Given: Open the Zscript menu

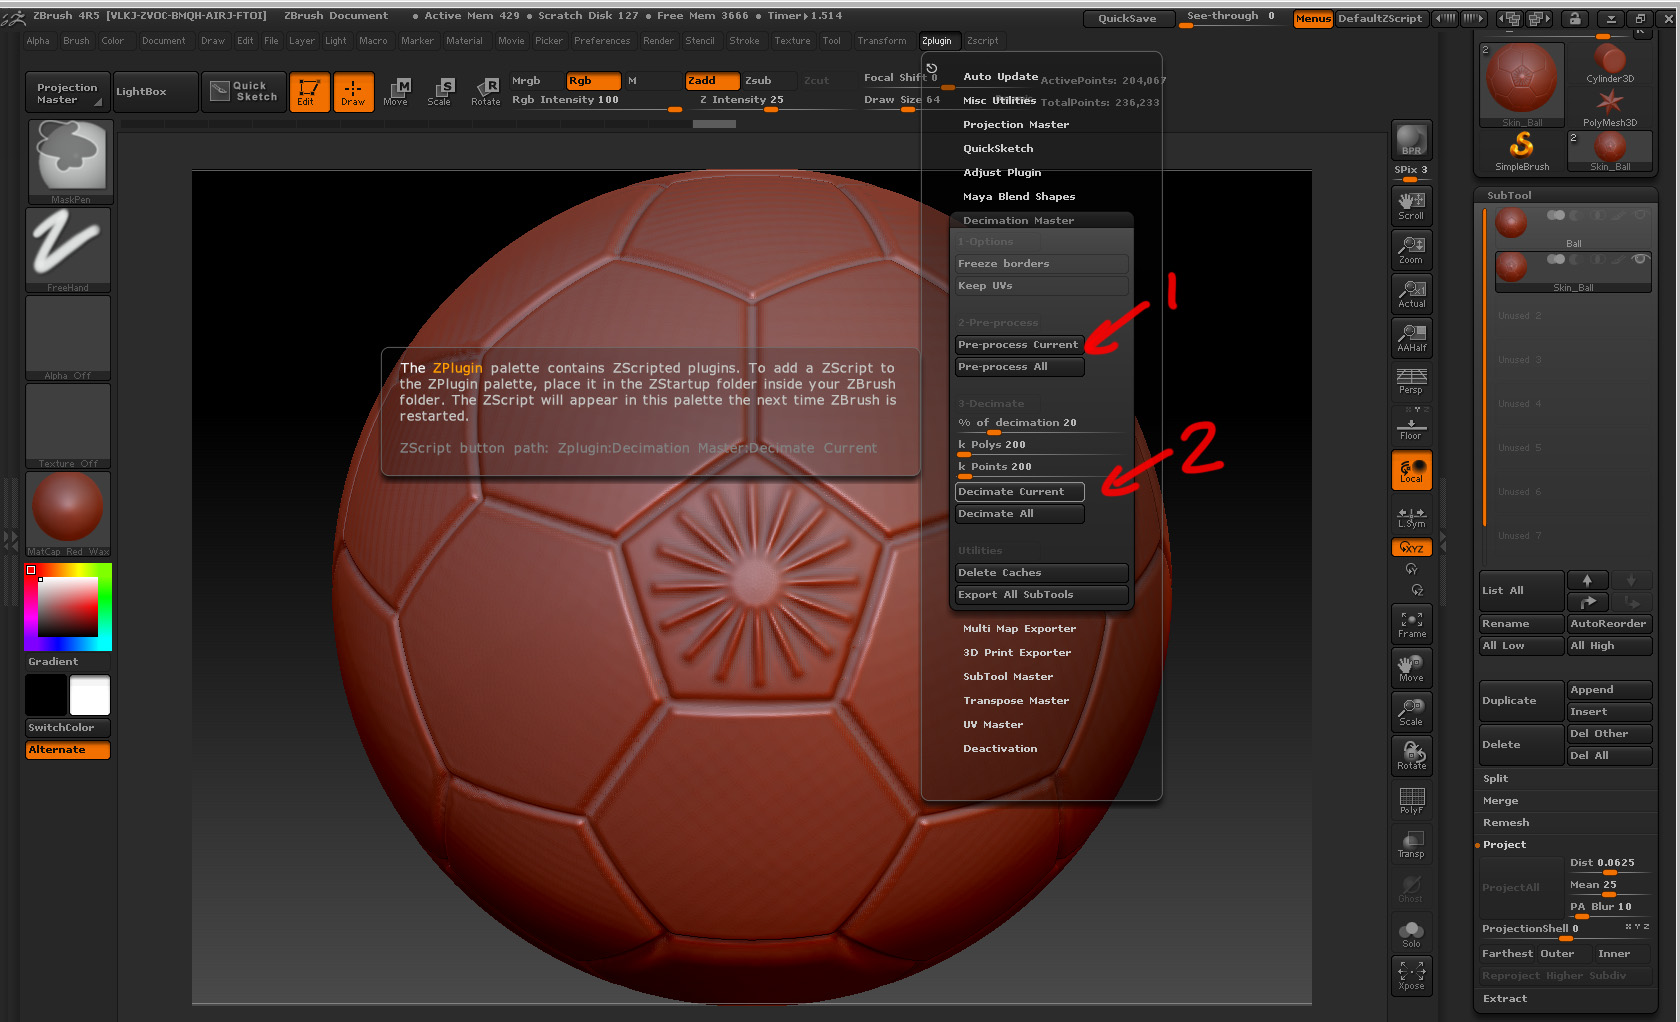Looking at the screenshot, I should tap(982, 41).
